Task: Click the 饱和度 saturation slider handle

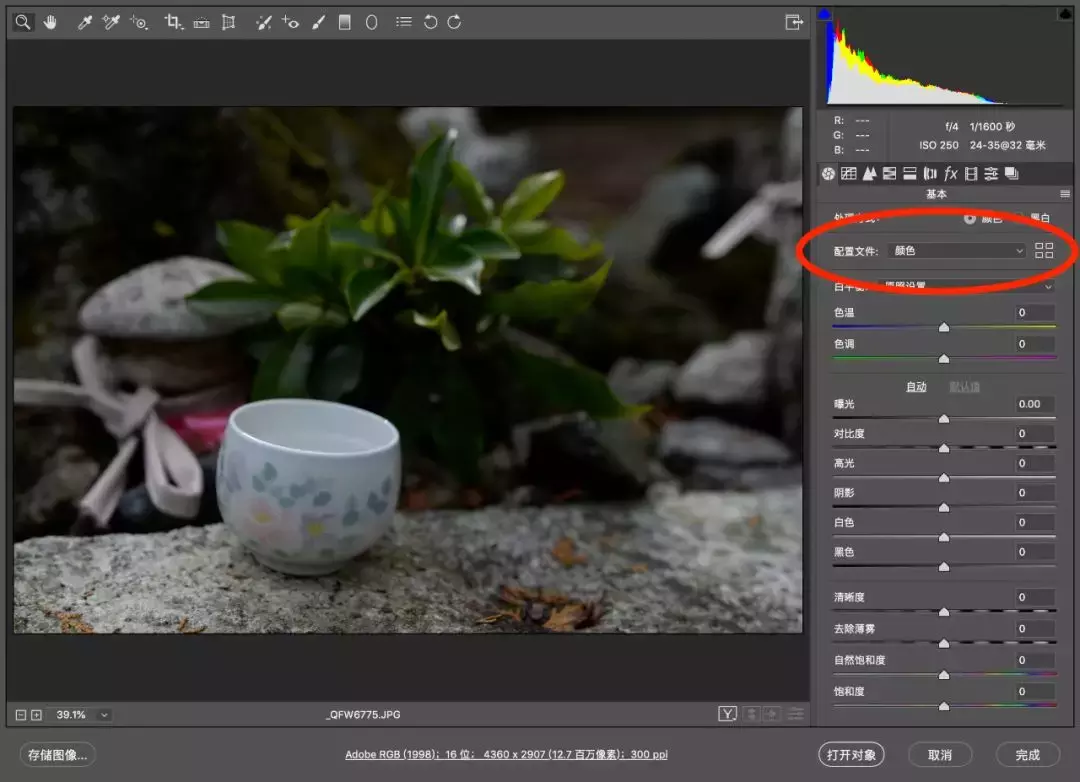Action: coord(944,706)
